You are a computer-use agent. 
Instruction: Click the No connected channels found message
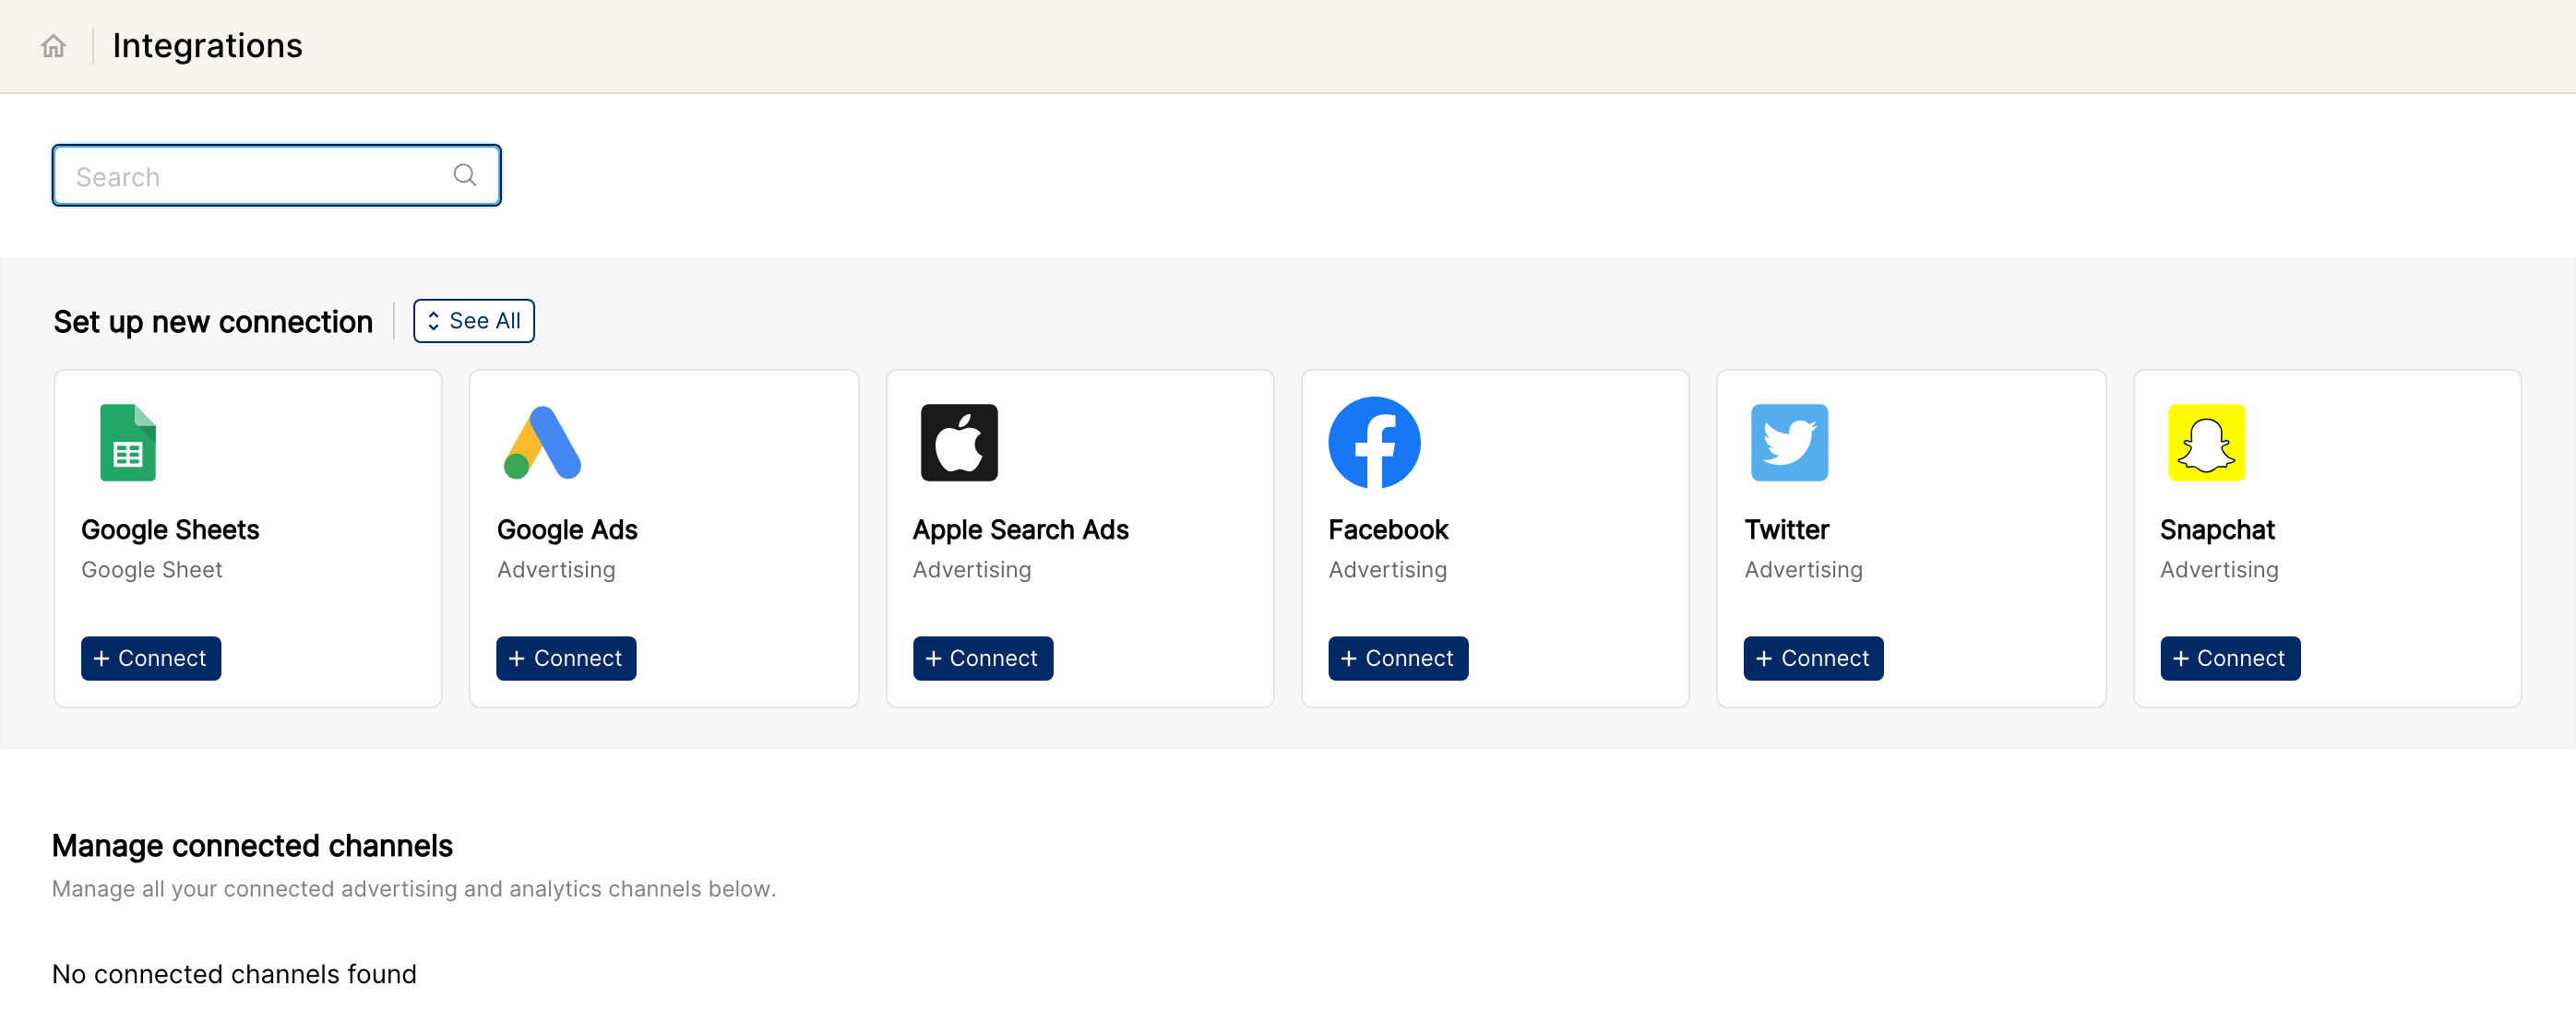click(x=234, y=974)
